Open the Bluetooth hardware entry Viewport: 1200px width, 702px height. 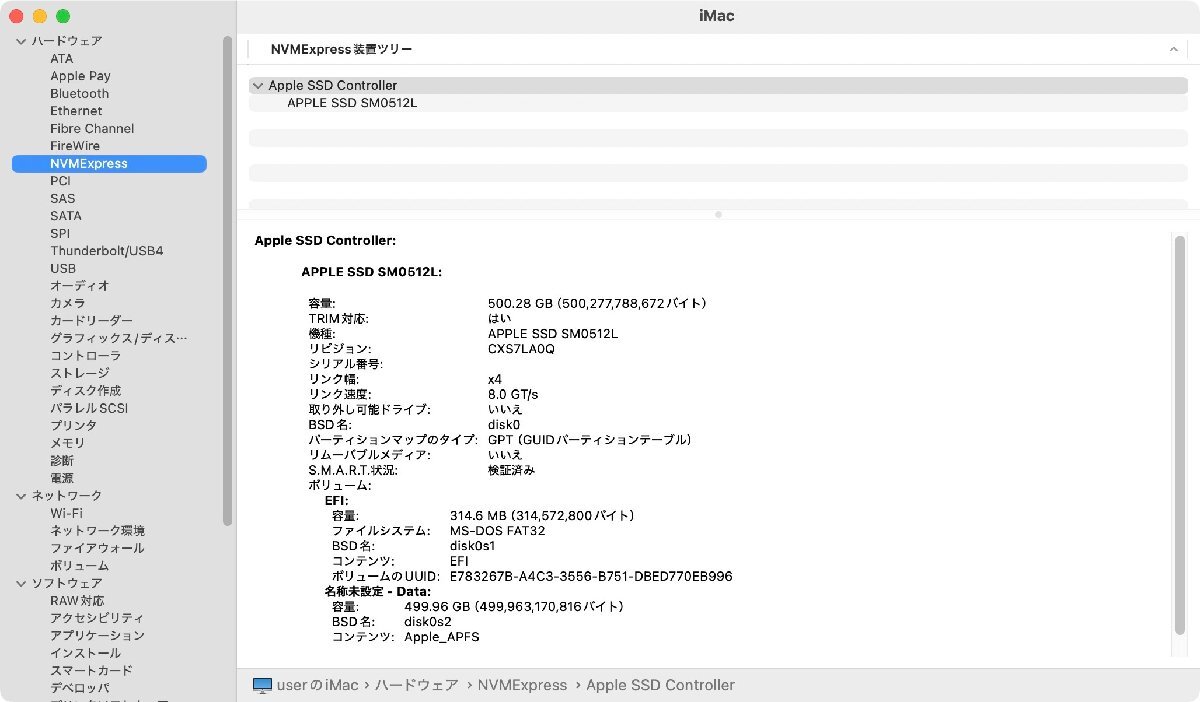(80, 94)
